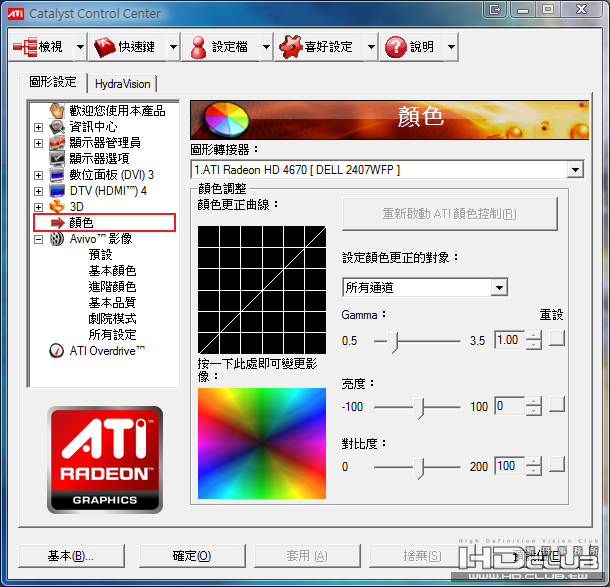Click the contrast value field showing 100

(509, 466)
